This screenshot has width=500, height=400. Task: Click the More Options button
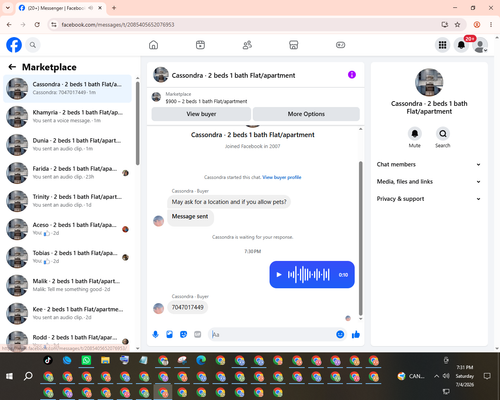306,114
